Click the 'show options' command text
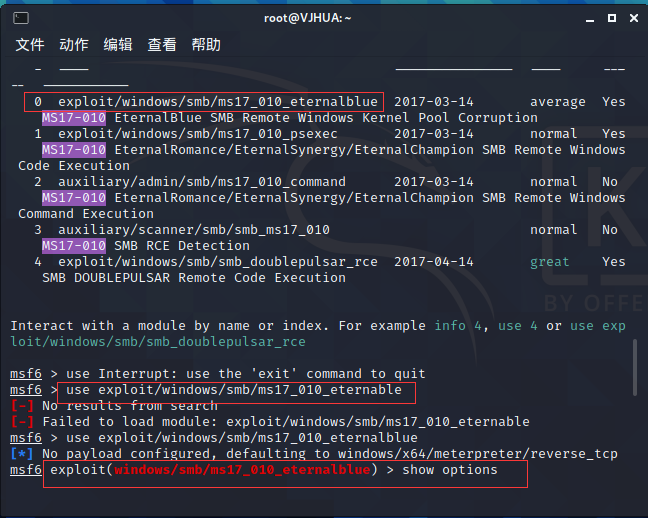Image resolution: width=648 pixels, height=518 pixels. pyautogui.click(x=450, y=470)
